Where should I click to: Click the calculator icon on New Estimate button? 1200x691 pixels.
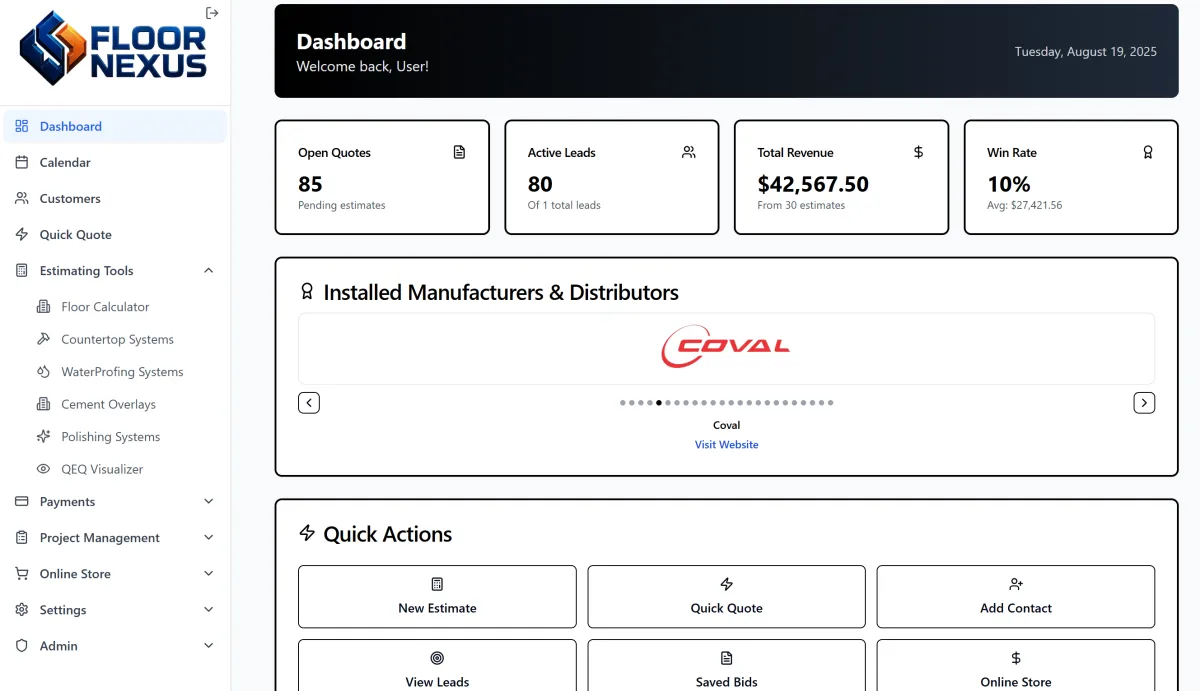pos(437,584)
